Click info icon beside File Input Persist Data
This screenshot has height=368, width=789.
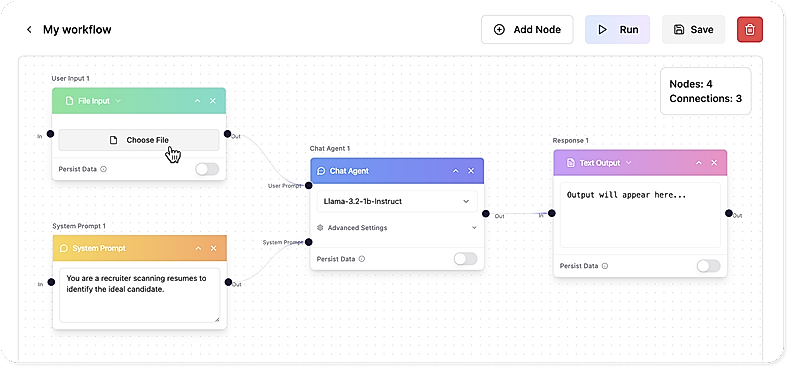pyautogui.click(x=103, y=169)
